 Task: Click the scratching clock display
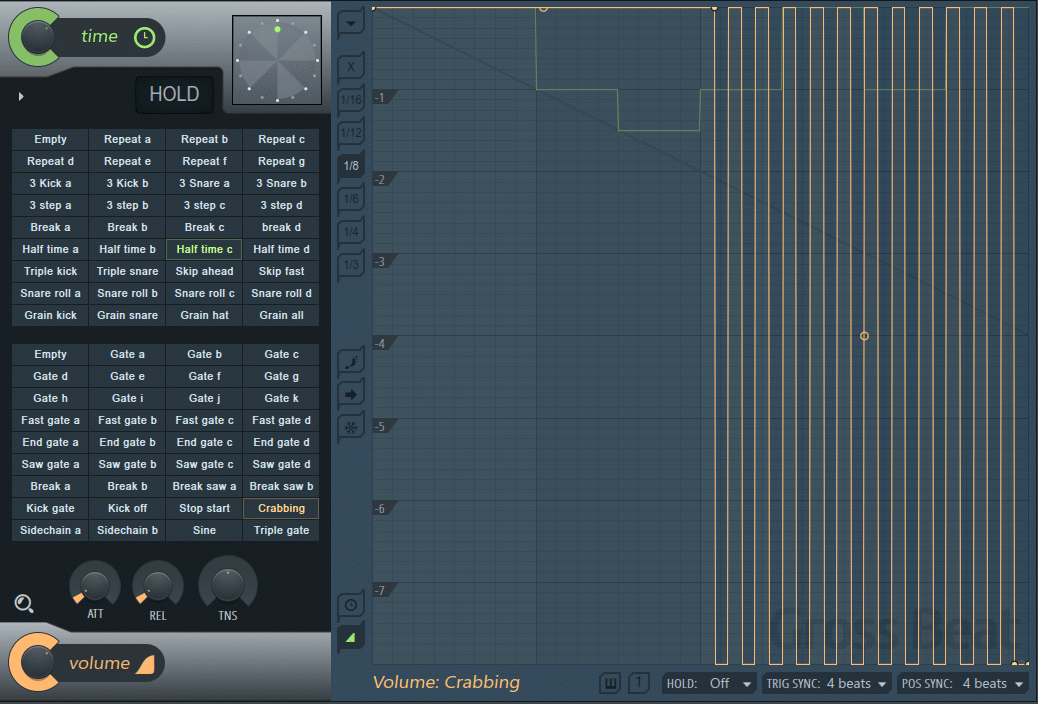(x=277, y=60)
